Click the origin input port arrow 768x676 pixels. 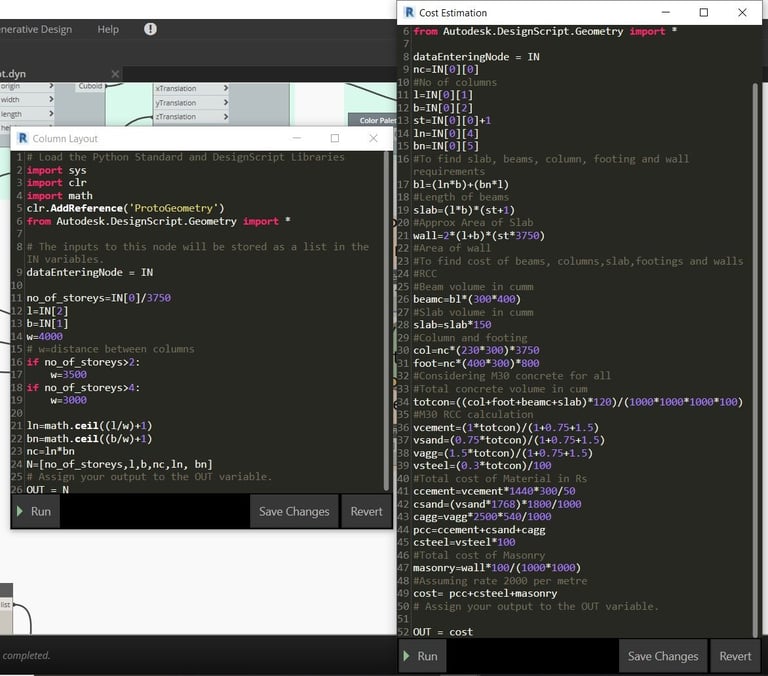51,86
